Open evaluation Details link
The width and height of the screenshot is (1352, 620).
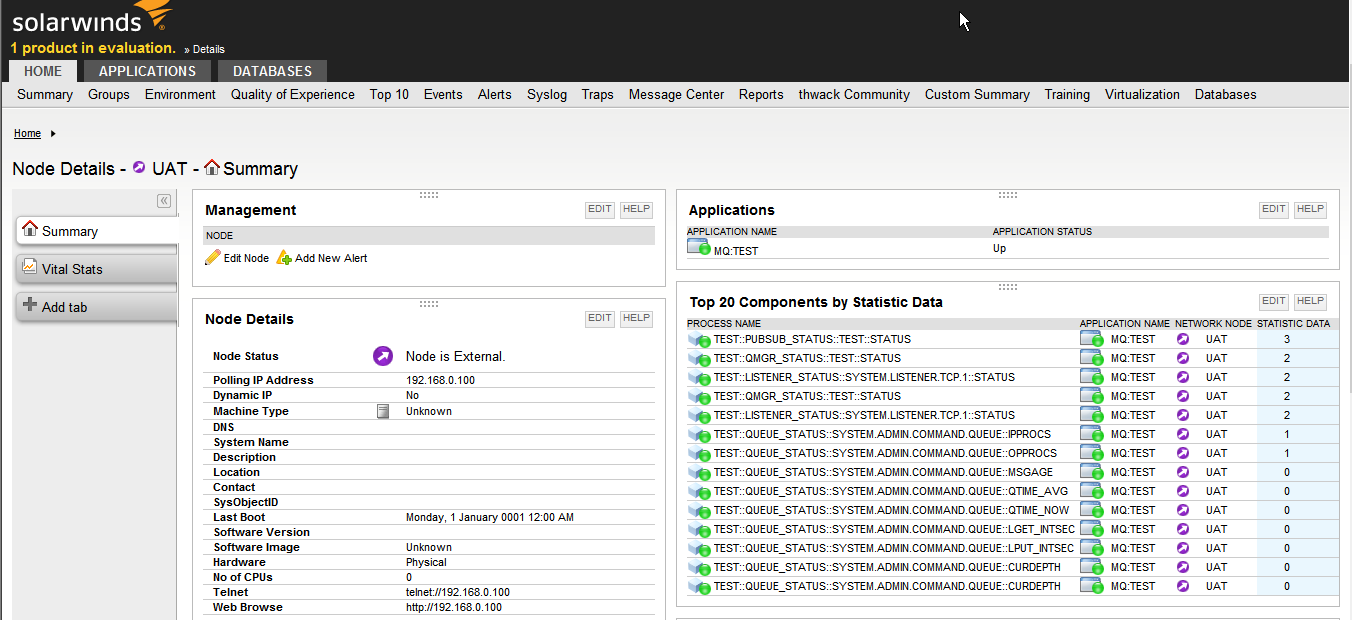[208, 49]
